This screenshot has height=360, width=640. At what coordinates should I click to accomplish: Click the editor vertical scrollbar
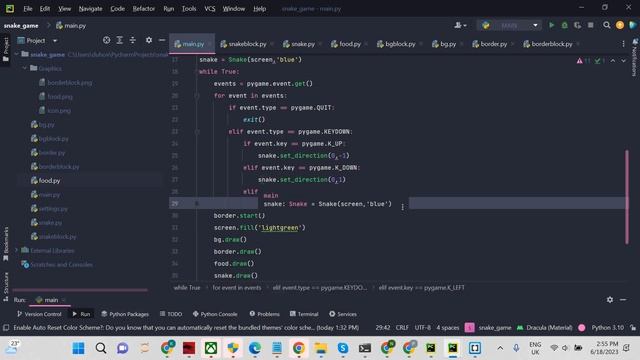(x=627, y=197)
